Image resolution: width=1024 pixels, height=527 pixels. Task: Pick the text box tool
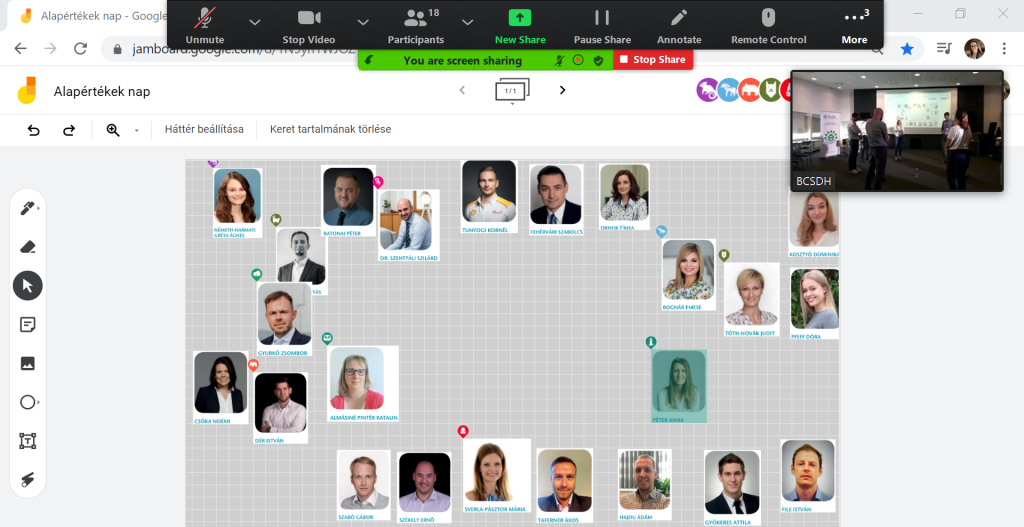coord(27,442)
